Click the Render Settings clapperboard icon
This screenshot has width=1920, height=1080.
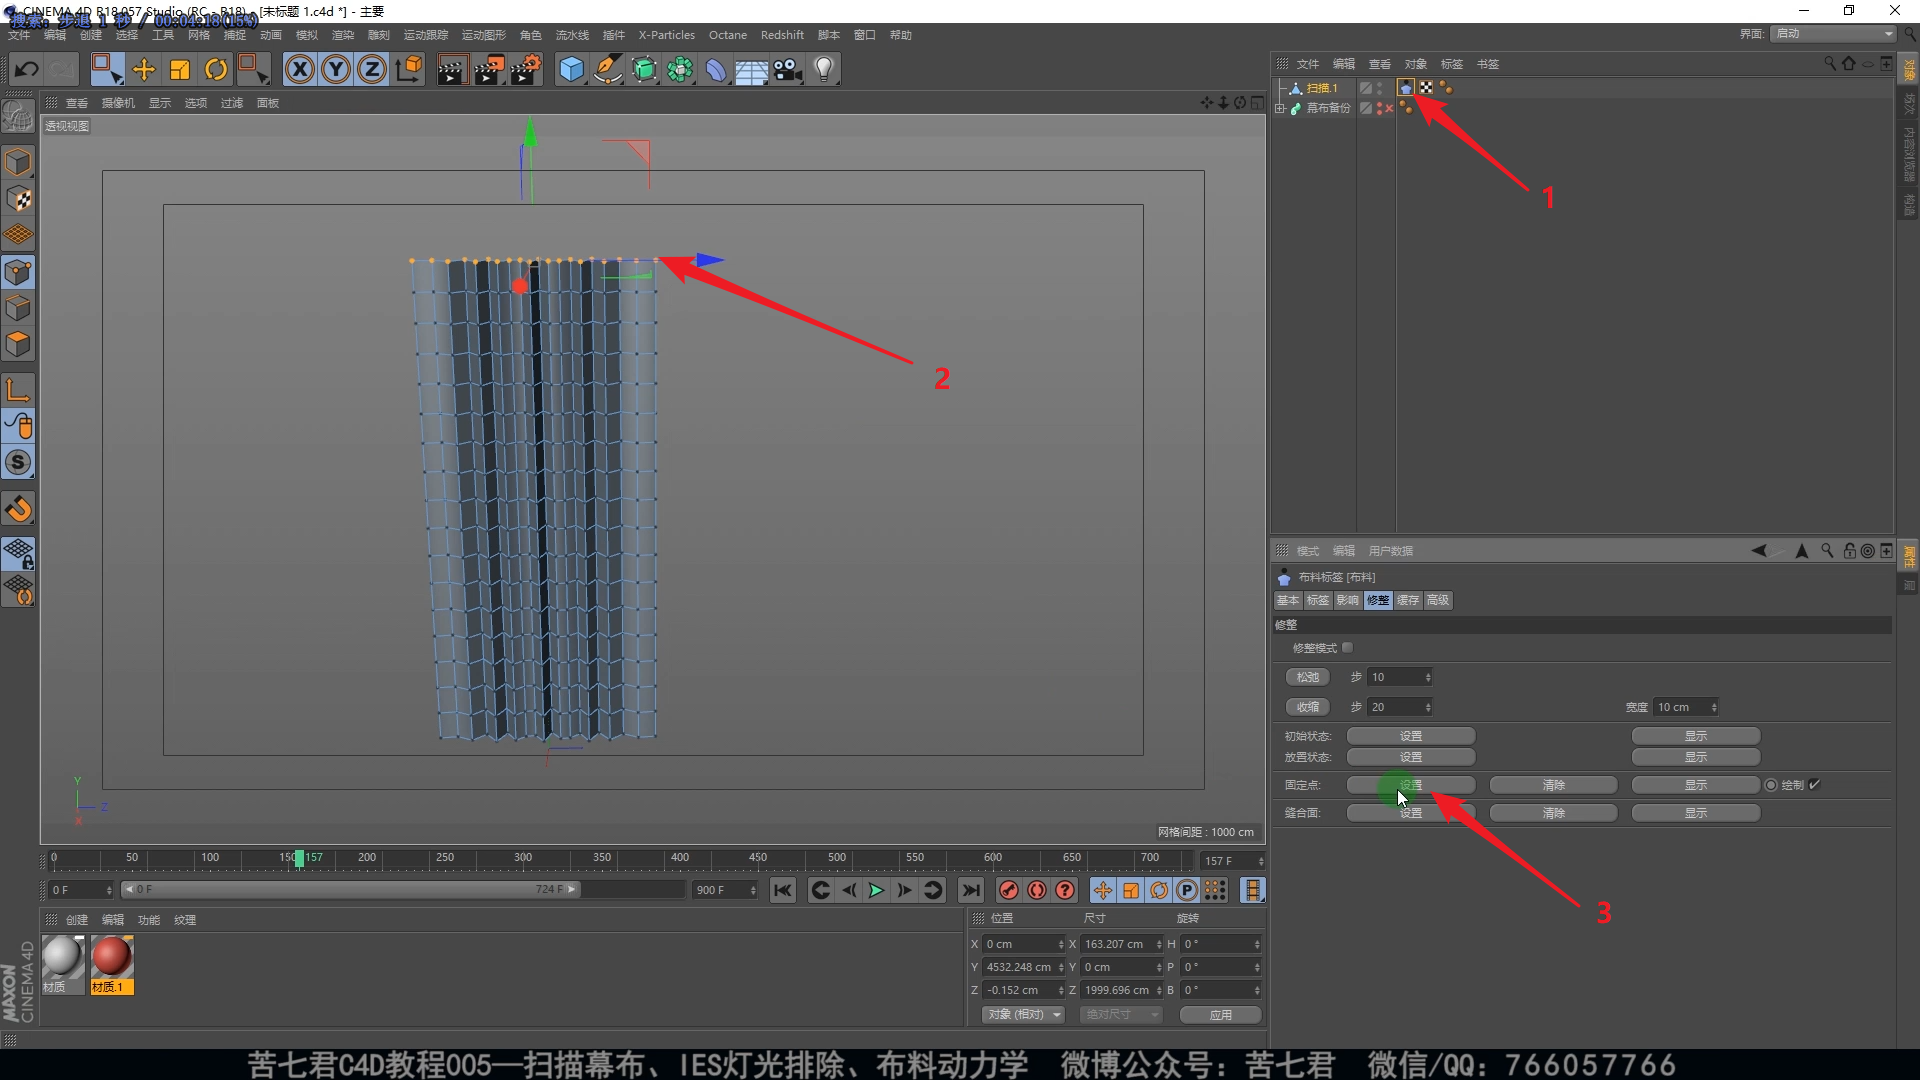[525, 69]
